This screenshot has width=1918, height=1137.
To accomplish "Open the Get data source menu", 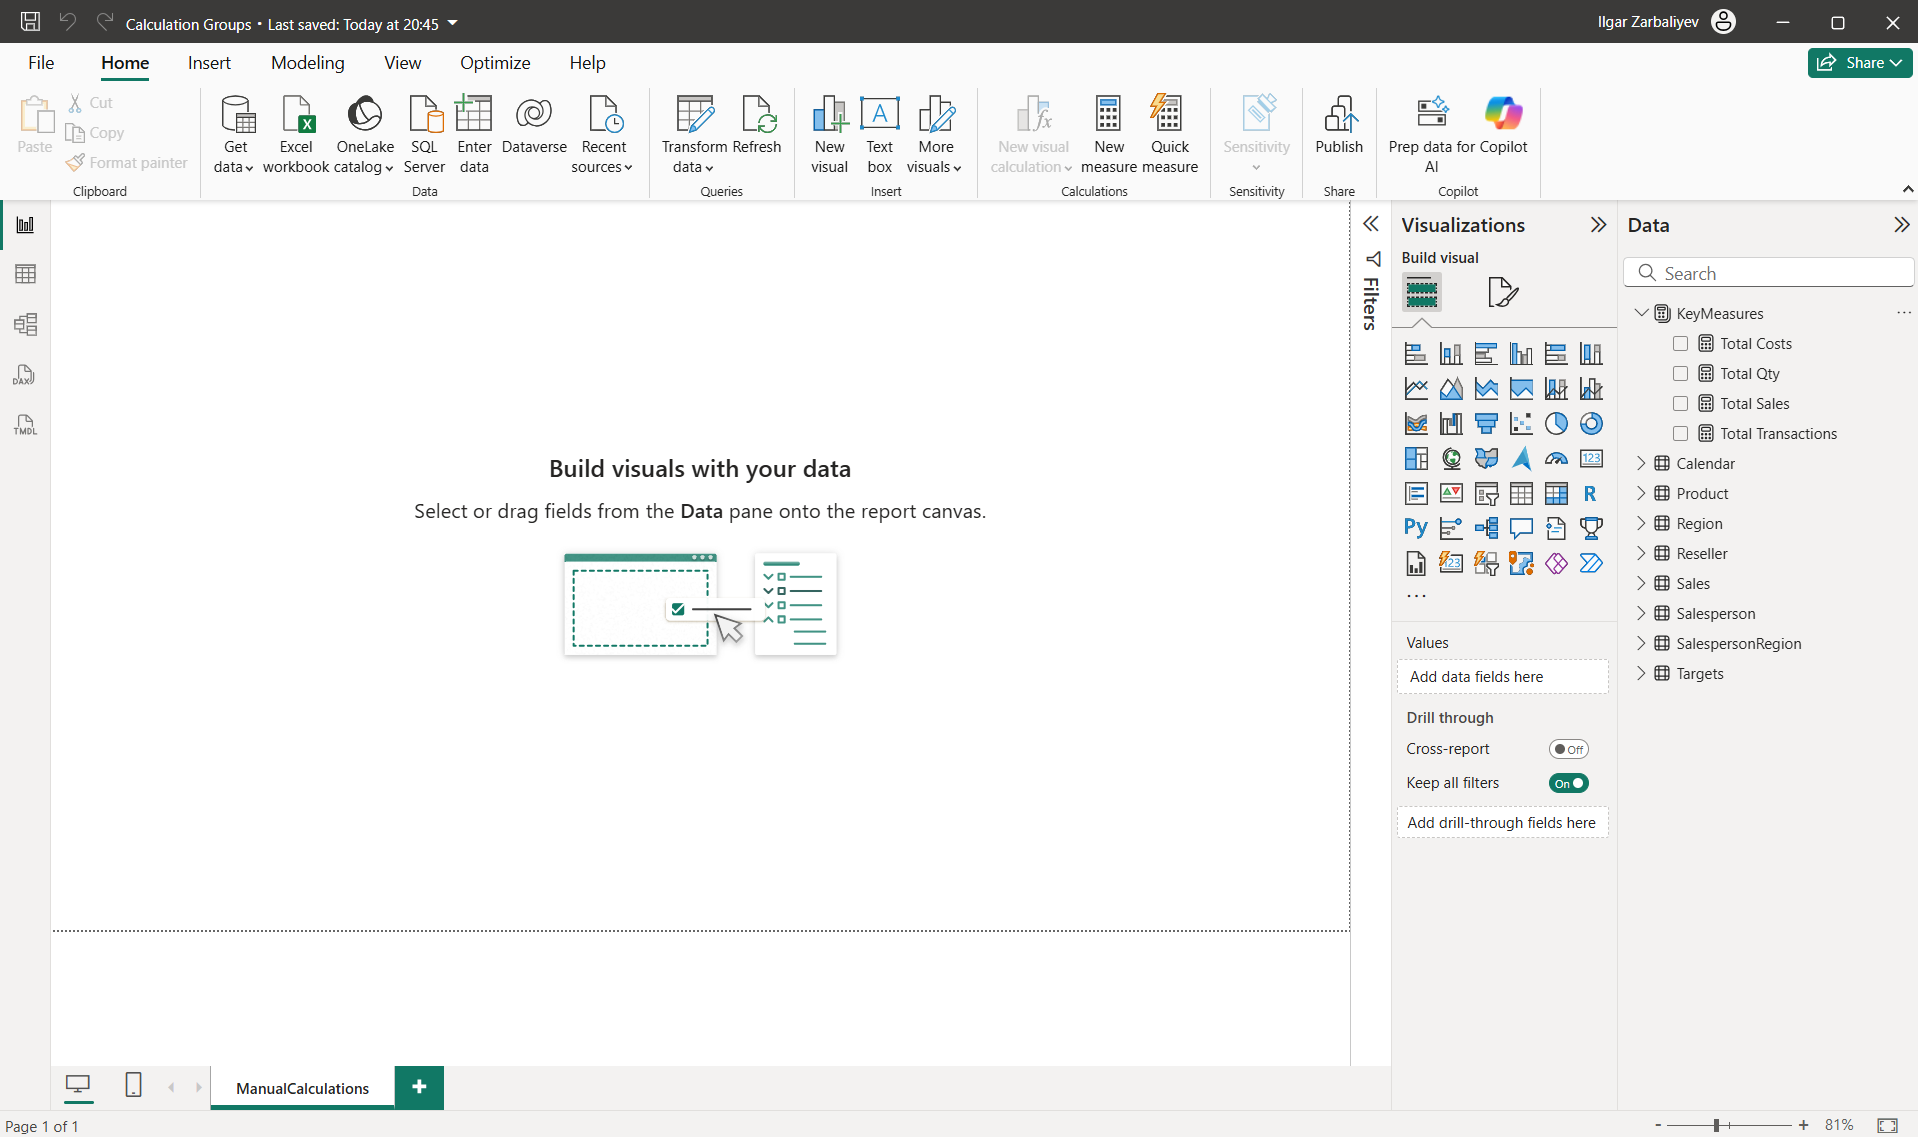I will 235,135.
